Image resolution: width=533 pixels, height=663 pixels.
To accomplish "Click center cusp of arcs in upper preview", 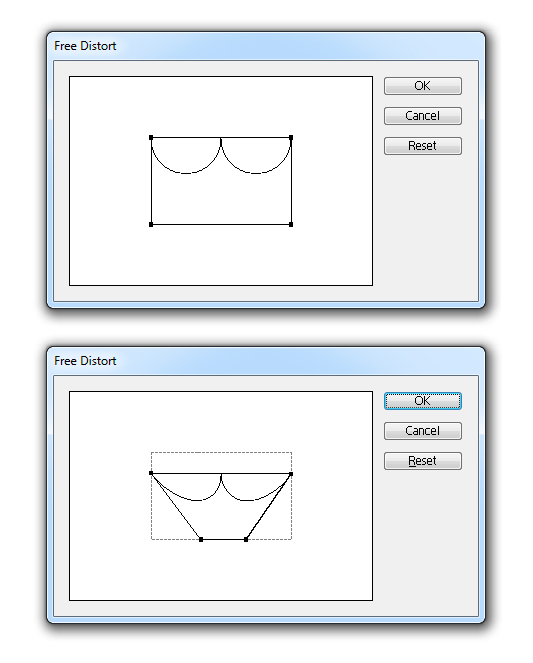I will click(221, 140).
